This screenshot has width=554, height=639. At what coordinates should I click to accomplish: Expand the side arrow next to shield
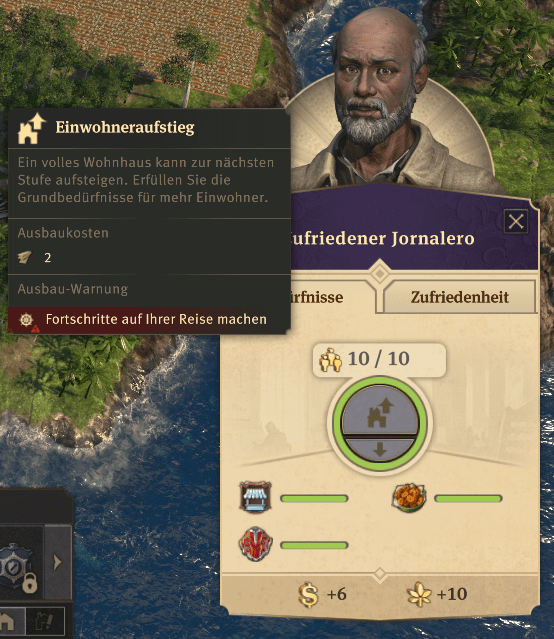[57, 562]
